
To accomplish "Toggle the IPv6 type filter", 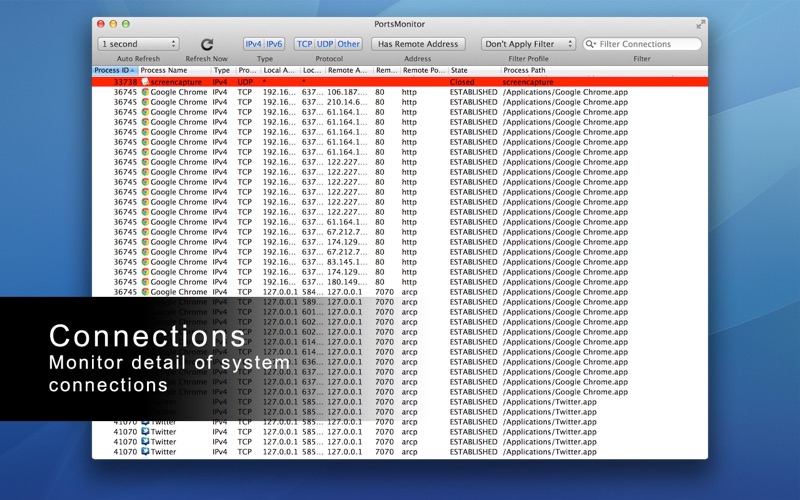I will pos(274,44).
